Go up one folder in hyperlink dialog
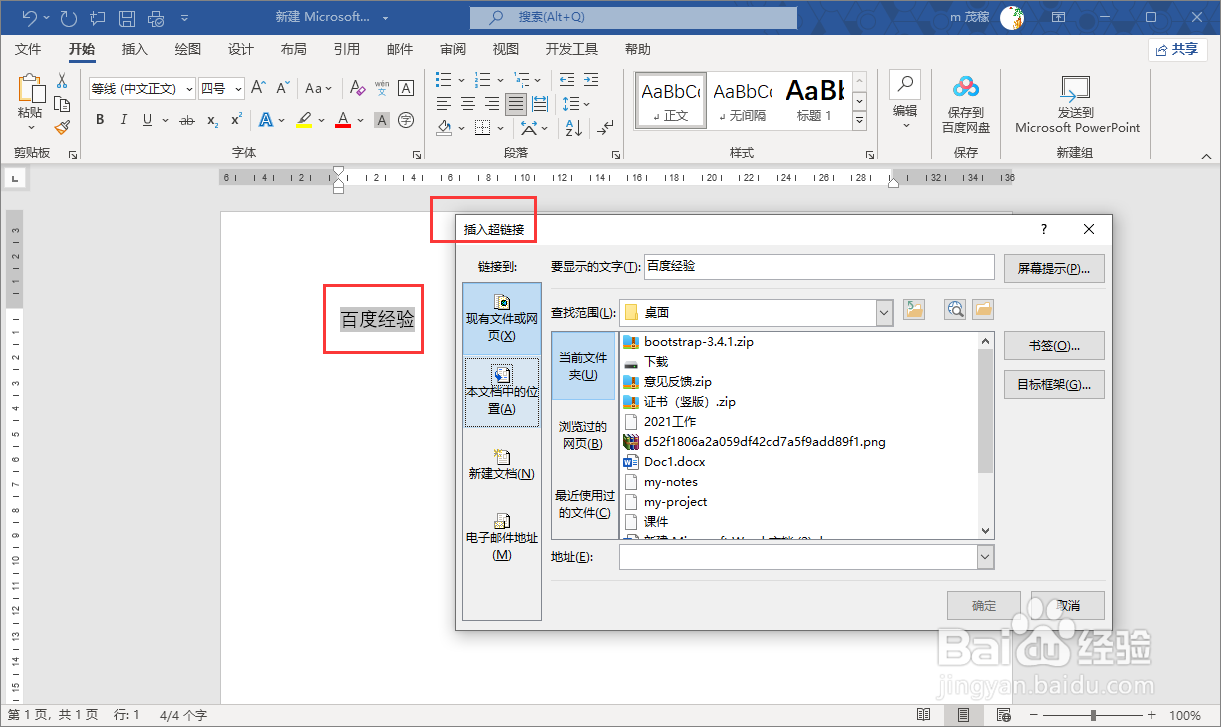 (x=914, y=310)
